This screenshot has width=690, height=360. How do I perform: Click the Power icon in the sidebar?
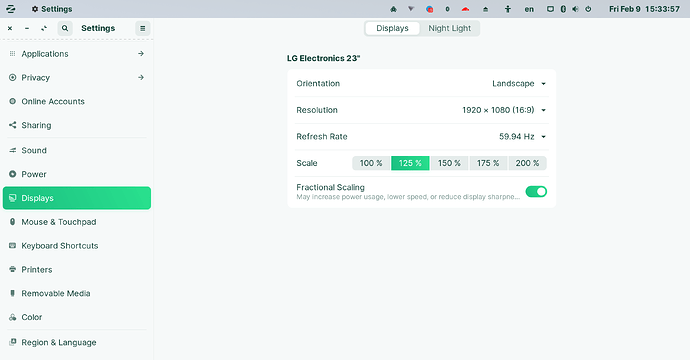tap(12, 174)
